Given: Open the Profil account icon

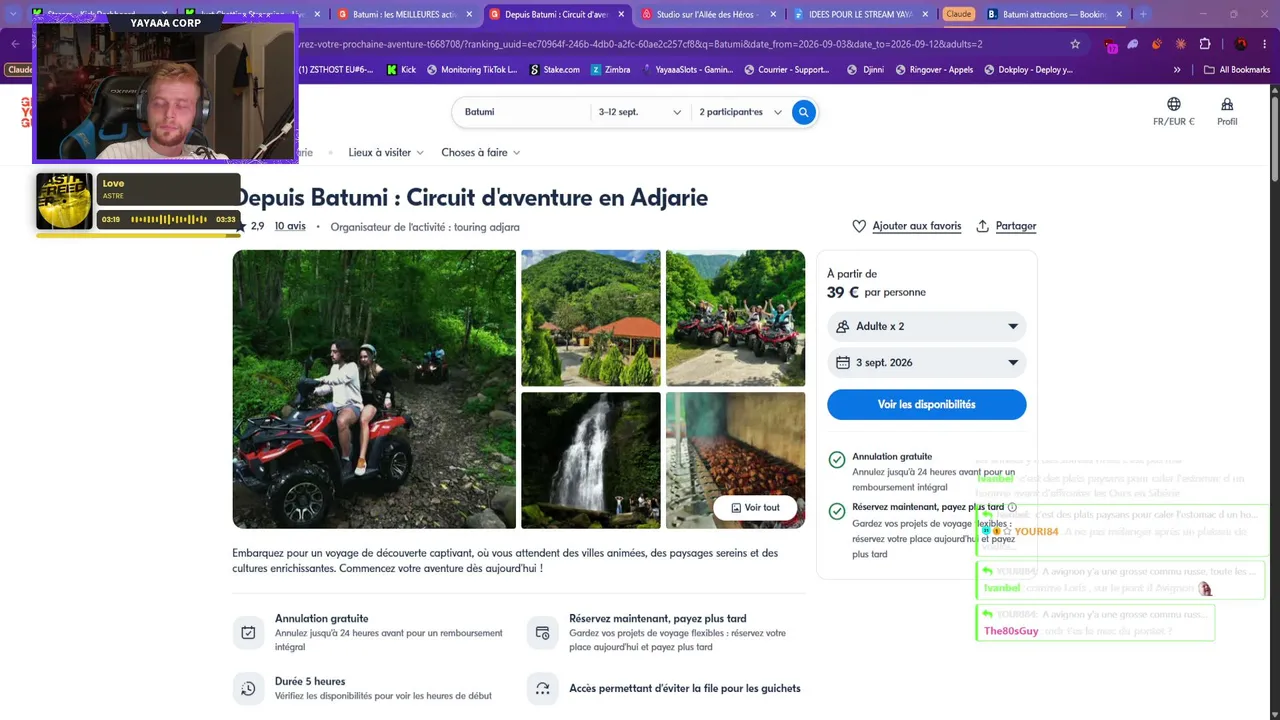Looking at the screenshot, I should tap(1227, 111).
